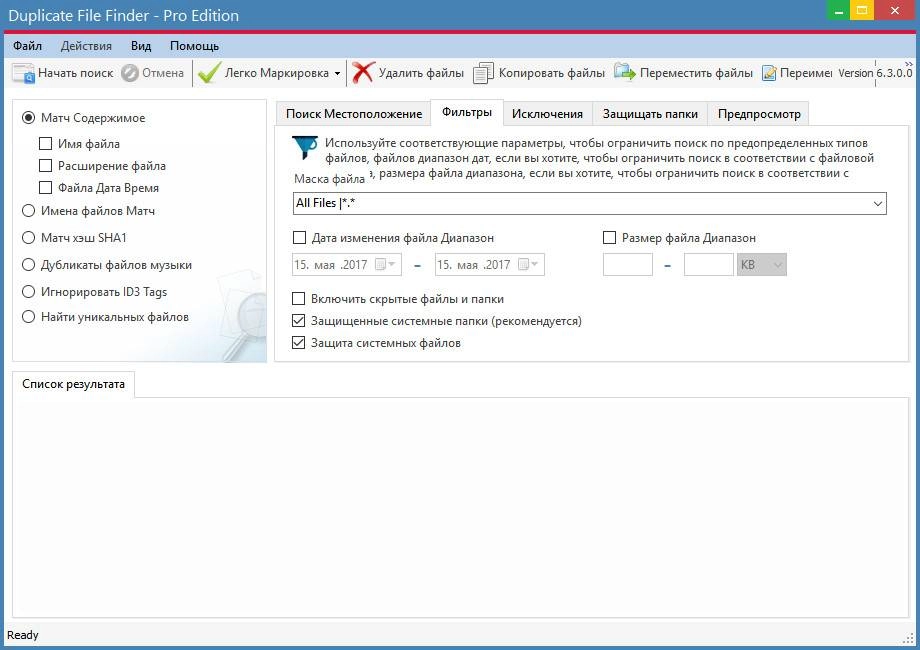Open the Действия menu

86,46
